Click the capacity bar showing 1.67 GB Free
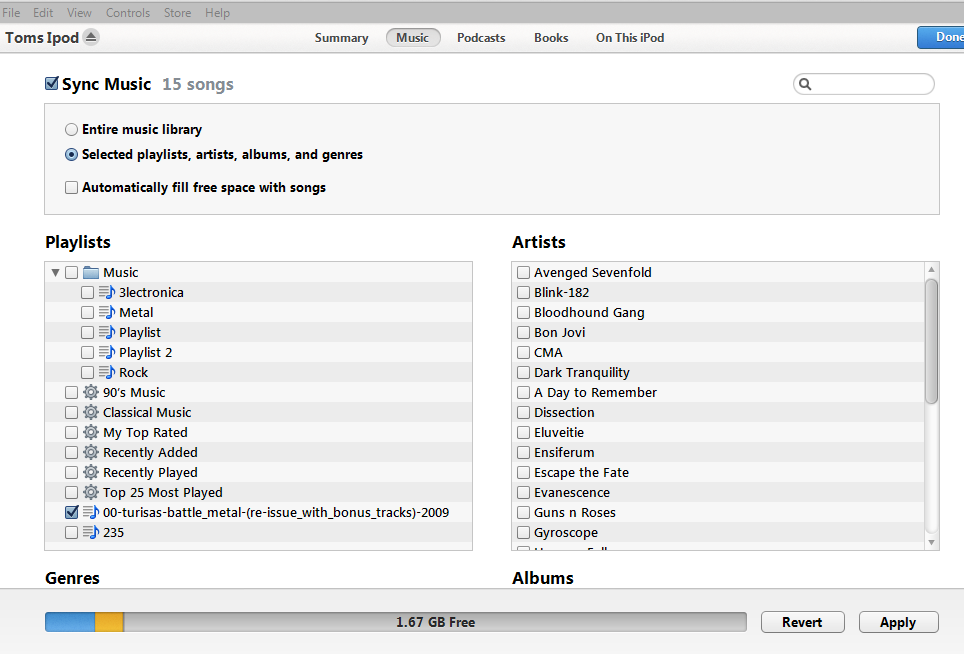The height and width of the screenshot is (654, 964). point(396,622)
